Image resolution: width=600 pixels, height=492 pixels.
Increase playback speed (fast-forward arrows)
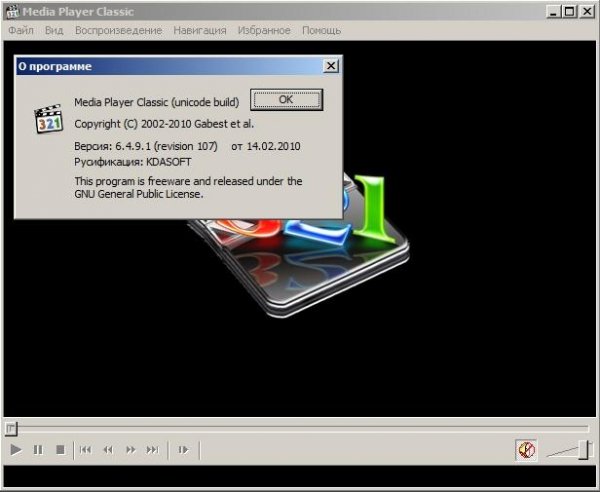point(130,450)
